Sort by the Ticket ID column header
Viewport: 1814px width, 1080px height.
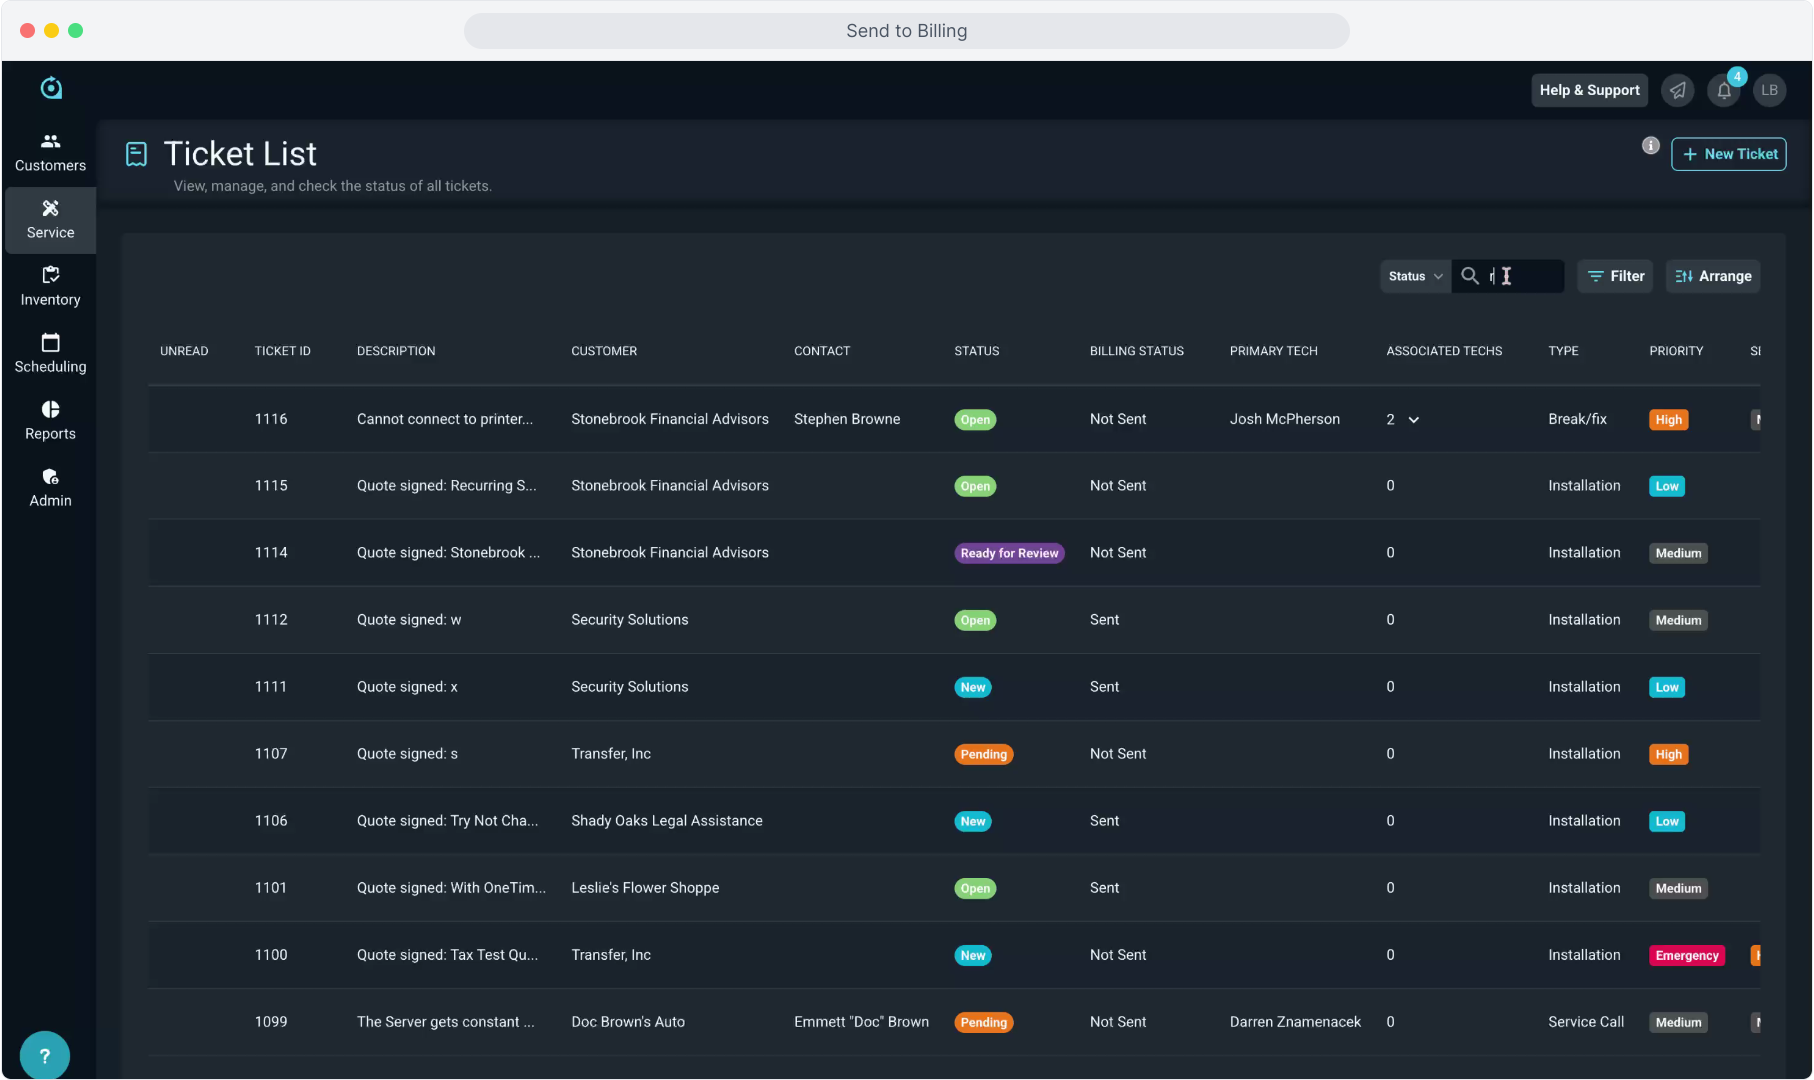coord(282,351)
